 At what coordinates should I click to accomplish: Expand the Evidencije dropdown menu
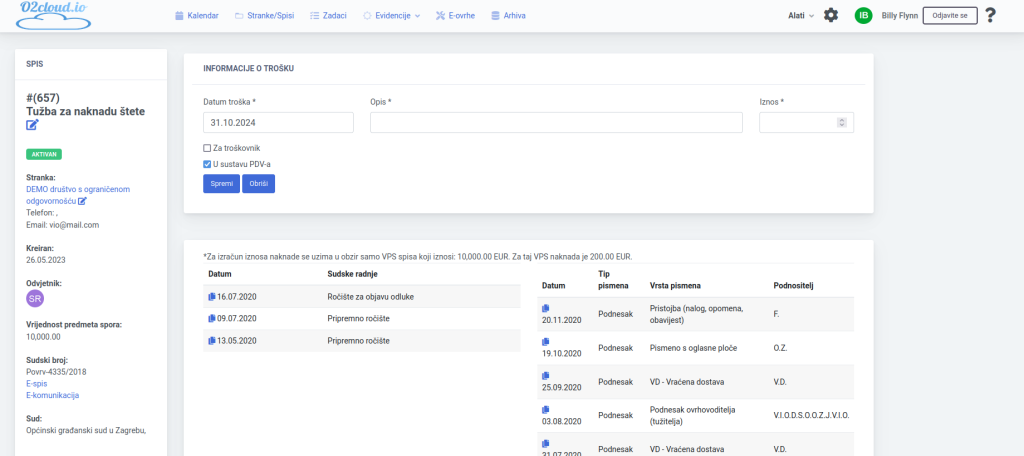tap(392, 16)
